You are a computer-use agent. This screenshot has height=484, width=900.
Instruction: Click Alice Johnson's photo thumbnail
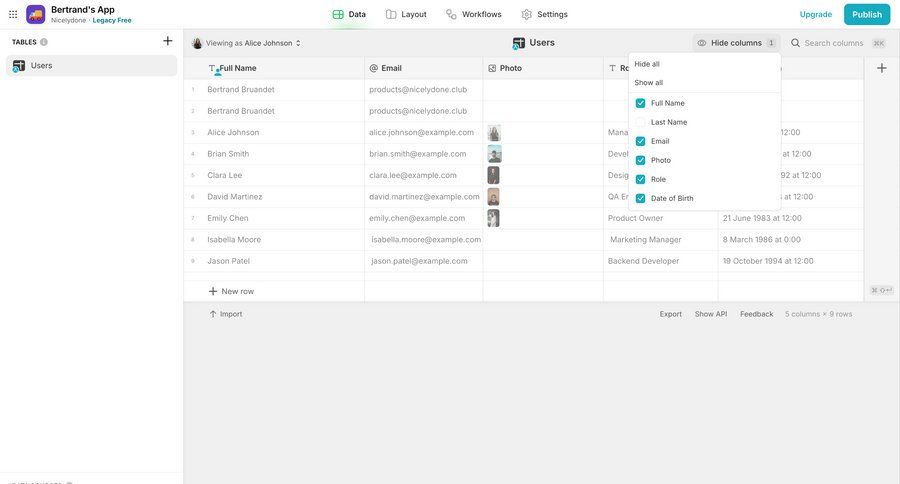[x=494, y=133]
